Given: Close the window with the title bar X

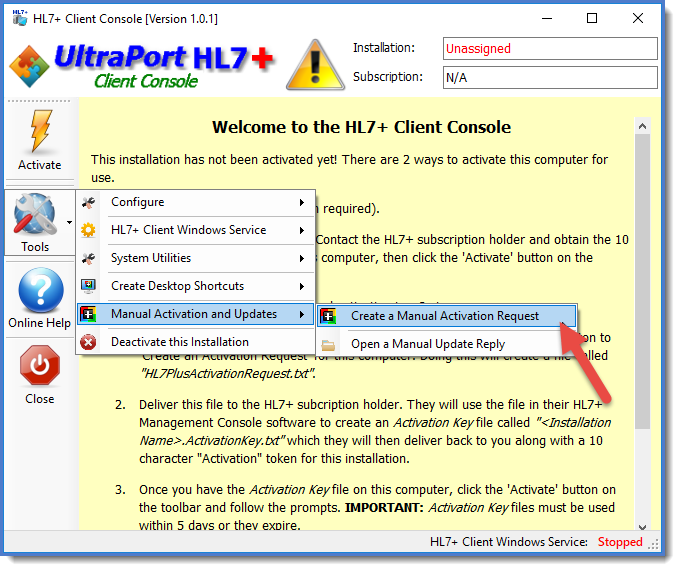Looking at the screenshot, I should (638, 18).
